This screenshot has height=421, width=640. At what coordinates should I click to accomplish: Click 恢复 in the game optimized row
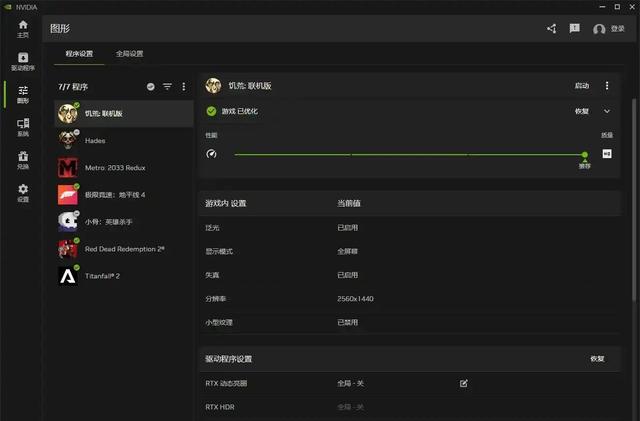[582, 111]
